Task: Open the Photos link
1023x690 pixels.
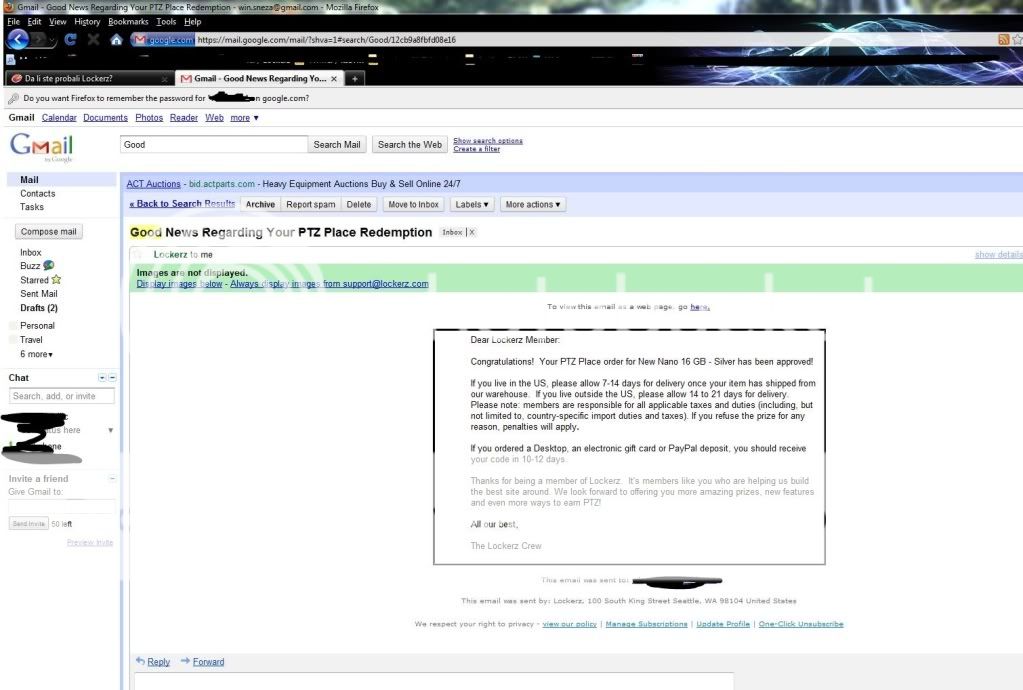Action: [x=149, y=118]
